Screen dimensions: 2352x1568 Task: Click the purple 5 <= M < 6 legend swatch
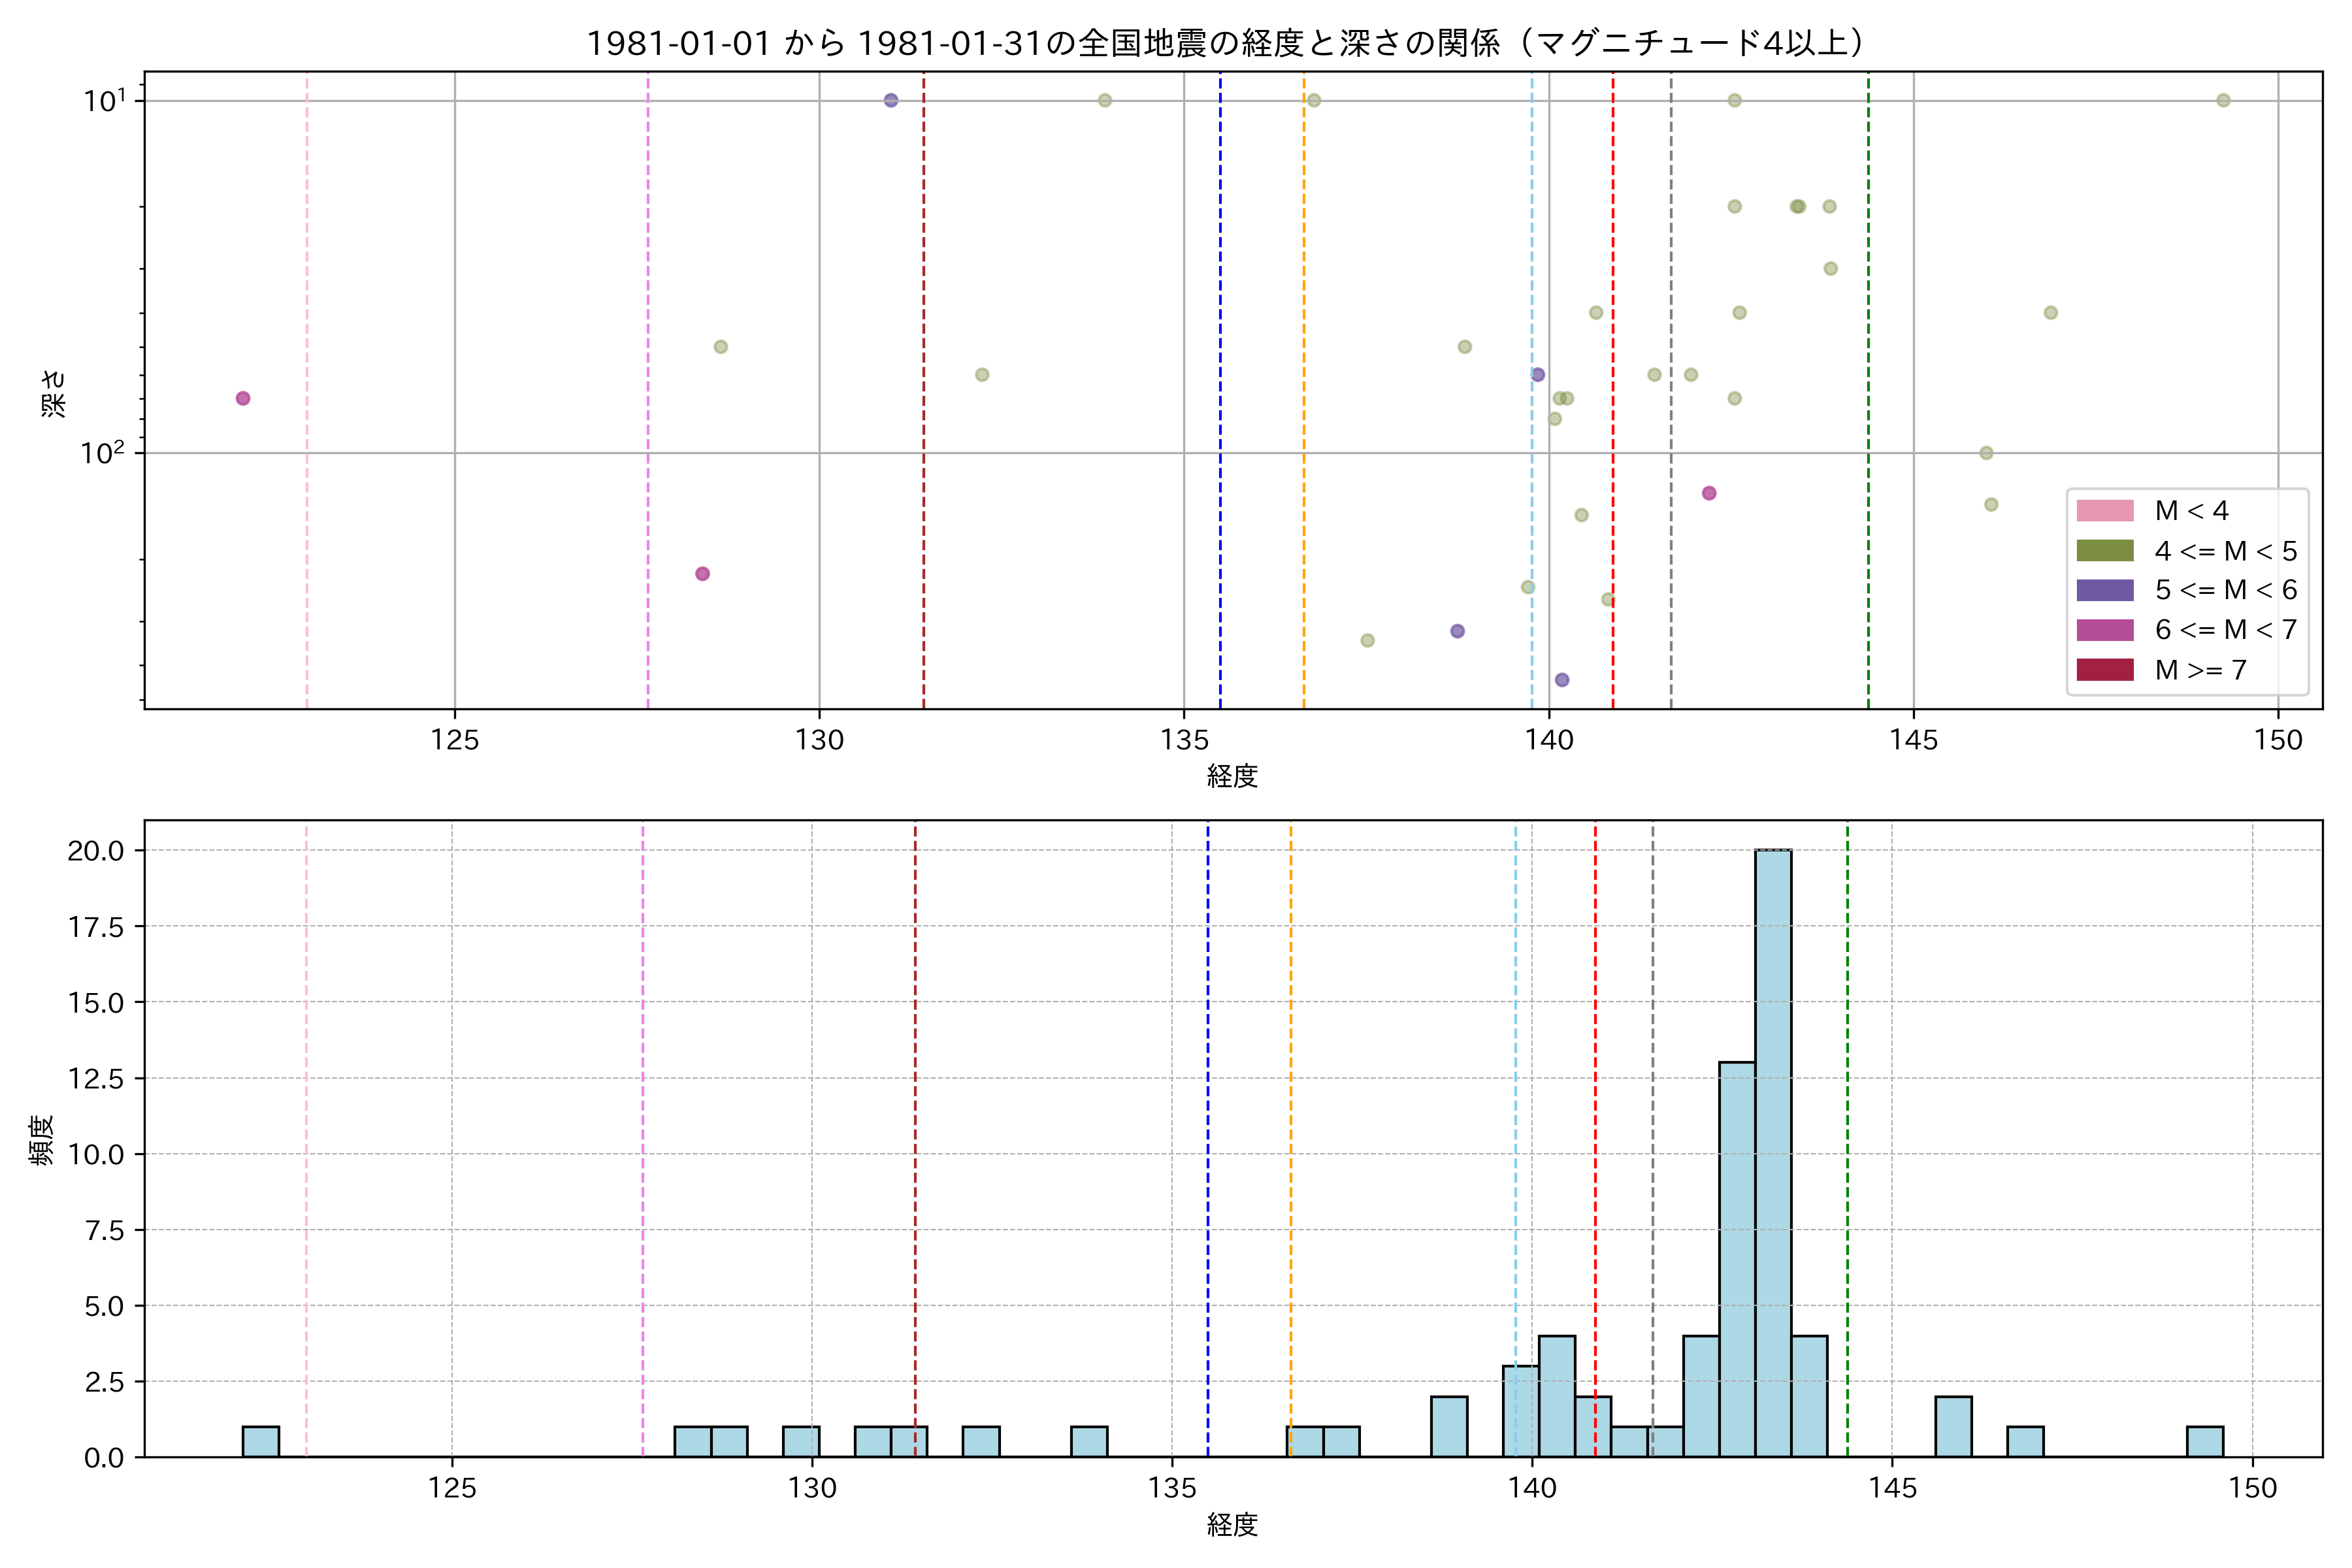2104,590
